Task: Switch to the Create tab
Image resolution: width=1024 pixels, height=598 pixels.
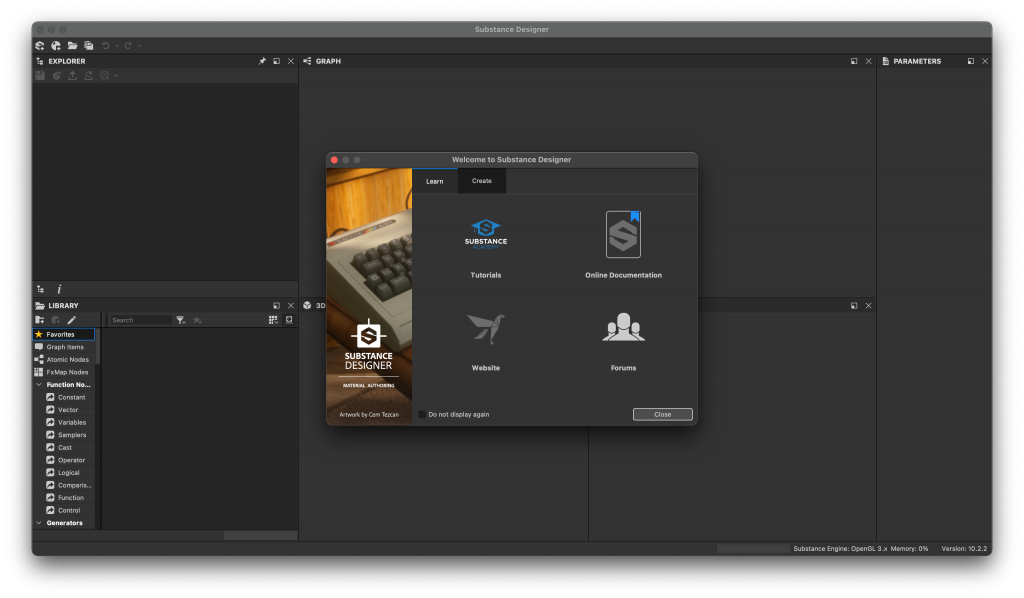Action: pos(482,181)
